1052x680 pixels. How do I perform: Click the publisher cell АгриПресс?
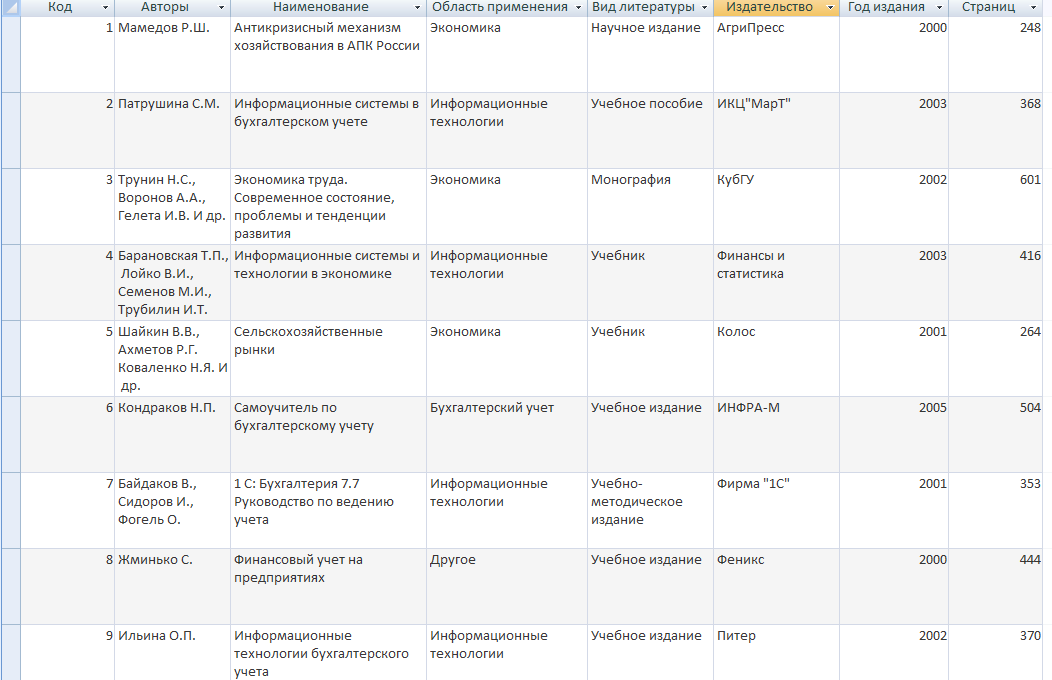pyautogui.click(x=776, y=54)
